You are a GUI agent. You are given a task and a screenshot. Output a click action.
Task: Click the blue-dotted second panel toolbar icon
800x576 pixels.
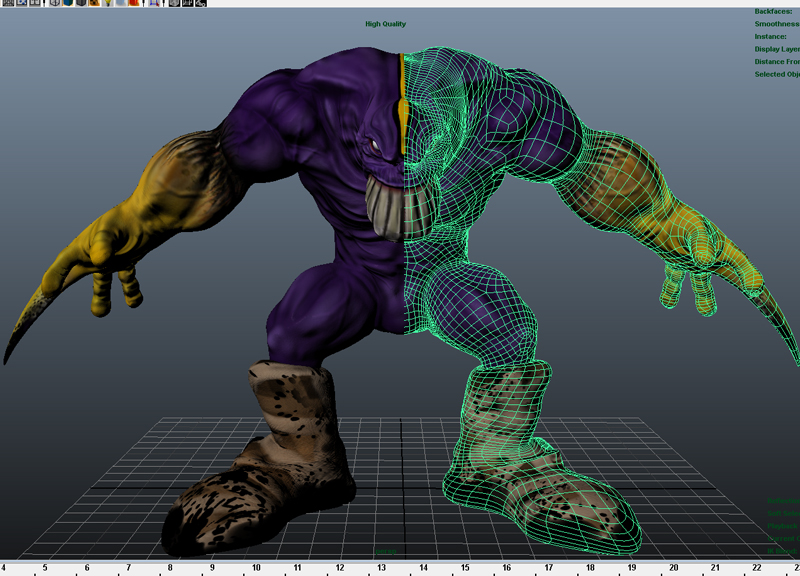click(x=22, y=3)
